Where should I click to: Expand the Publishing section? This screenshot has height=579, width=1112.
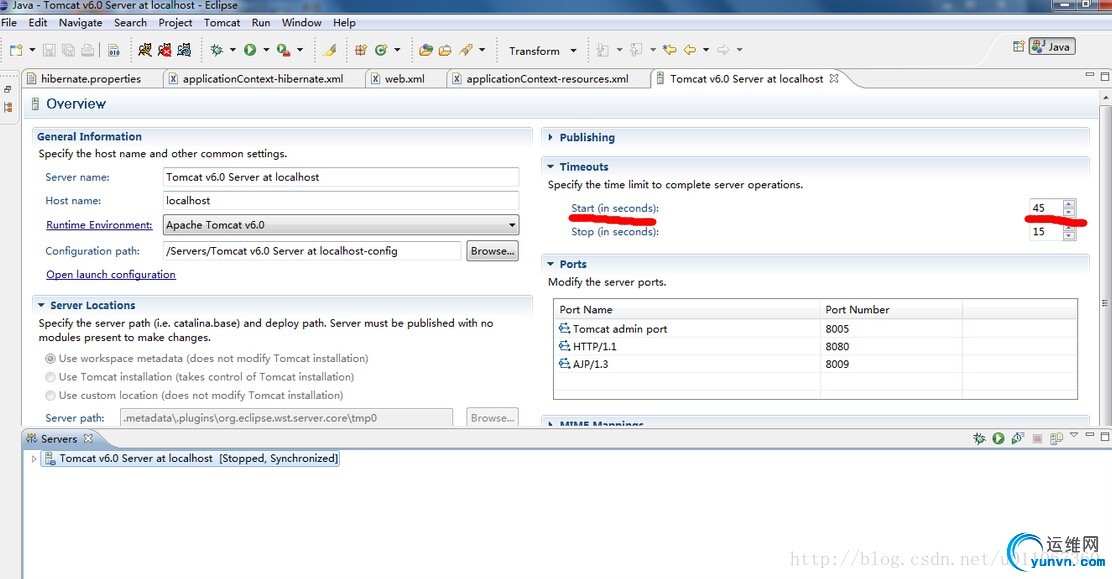tap(550, 138)
